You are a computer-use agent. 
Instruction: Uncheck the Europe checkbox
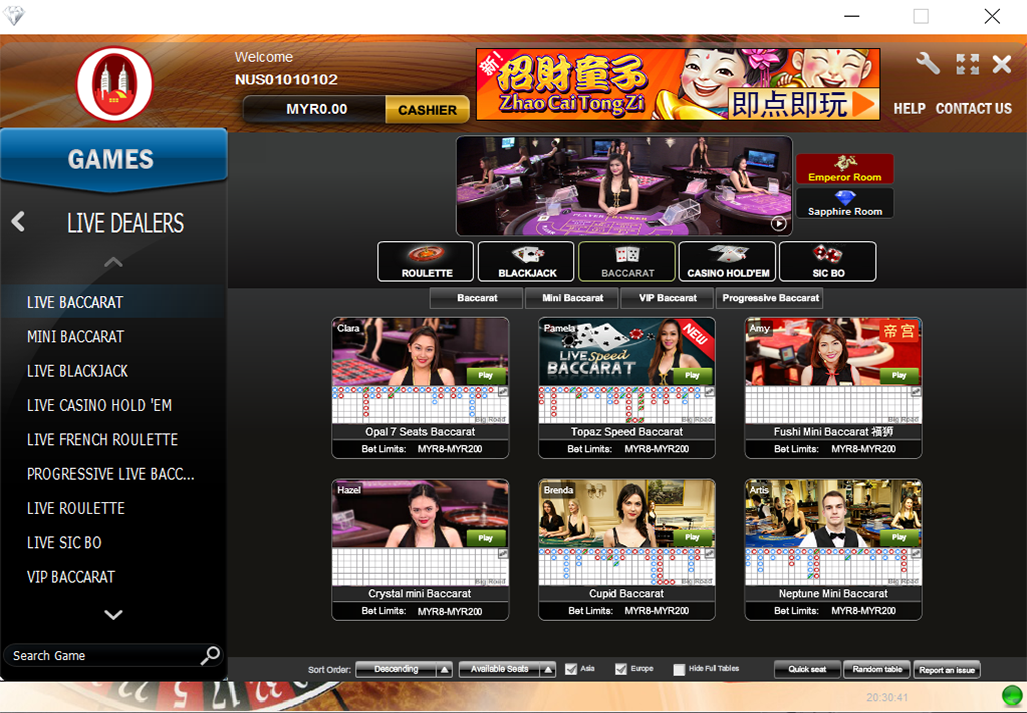click(621, 669)
